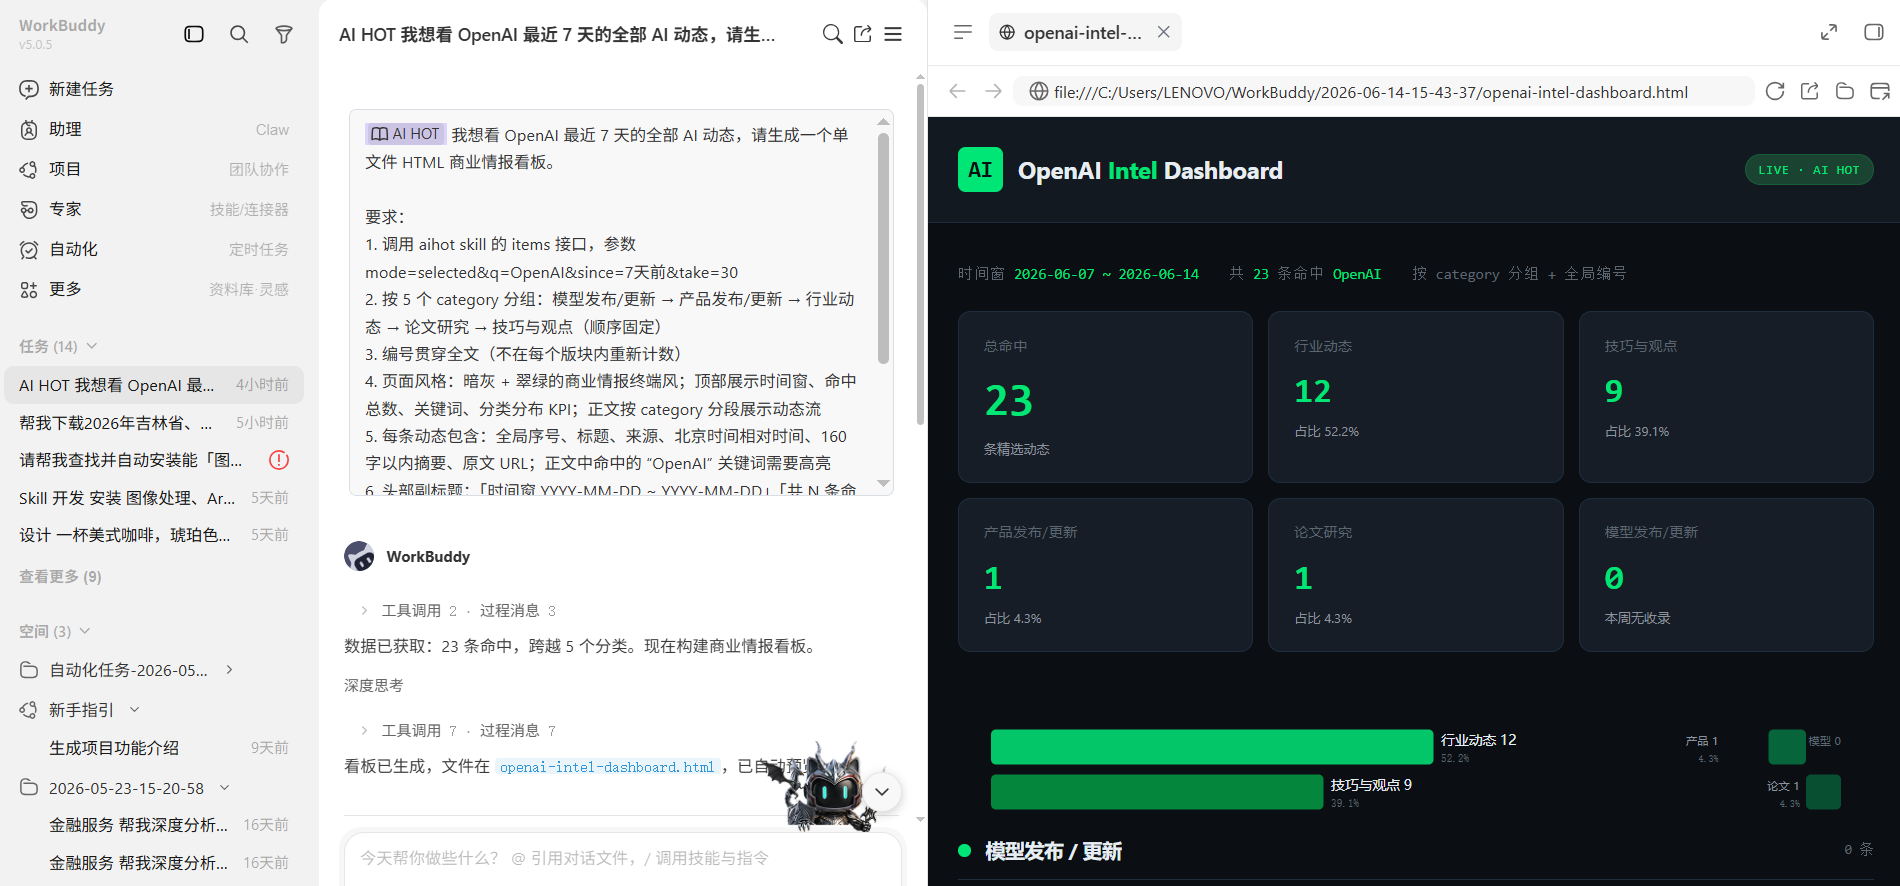1900x886 pixels.
Task: Collapse the 新手指引 section
Action: 135,710
